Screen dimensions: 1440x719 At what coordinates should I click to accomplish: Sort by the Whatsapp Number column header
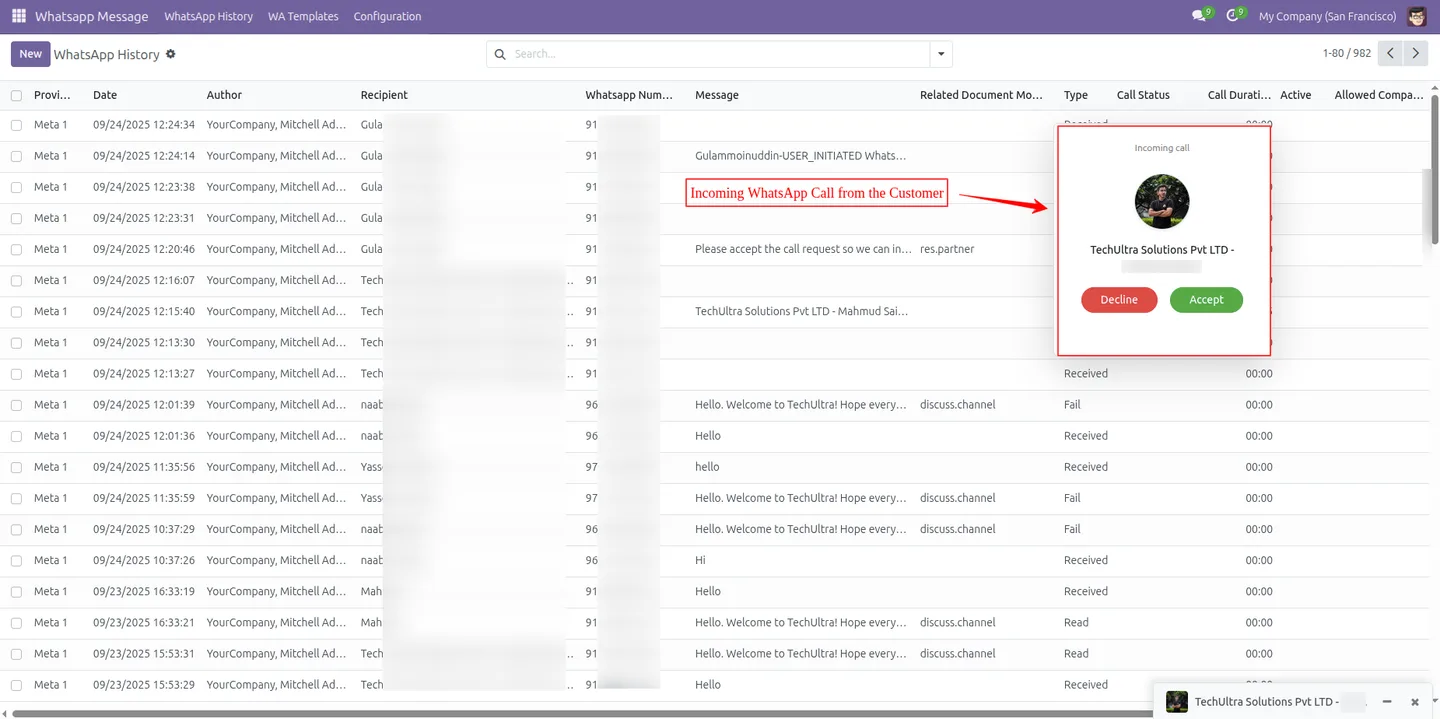[x=629, y=95]
